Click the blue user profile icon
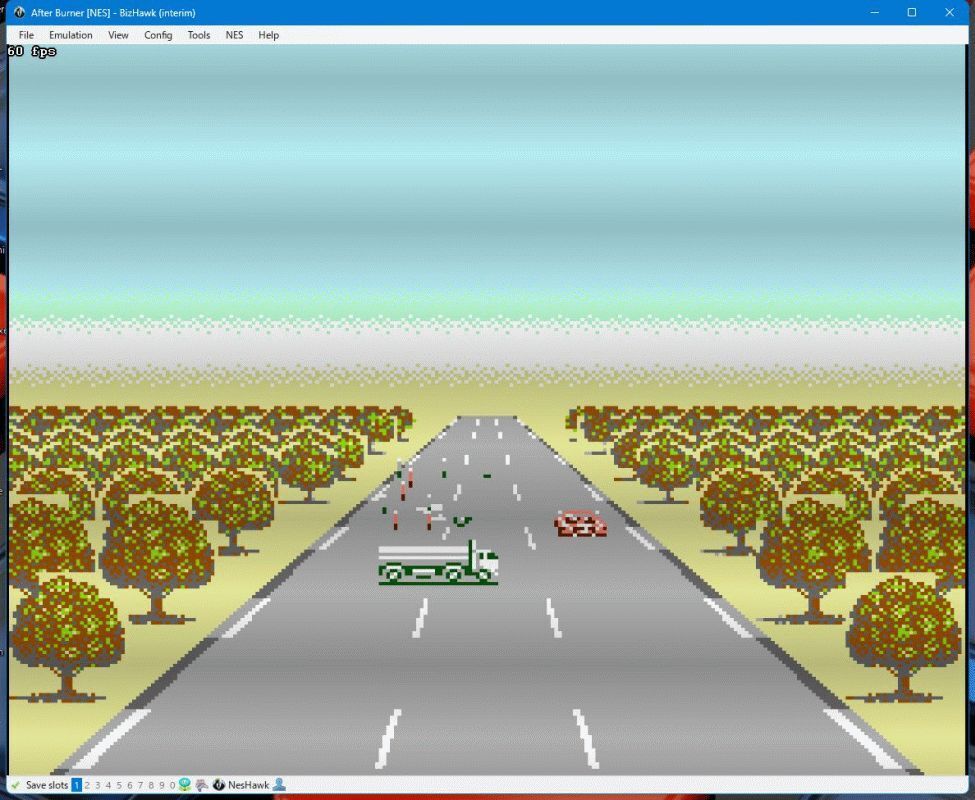 click(279, 784)
